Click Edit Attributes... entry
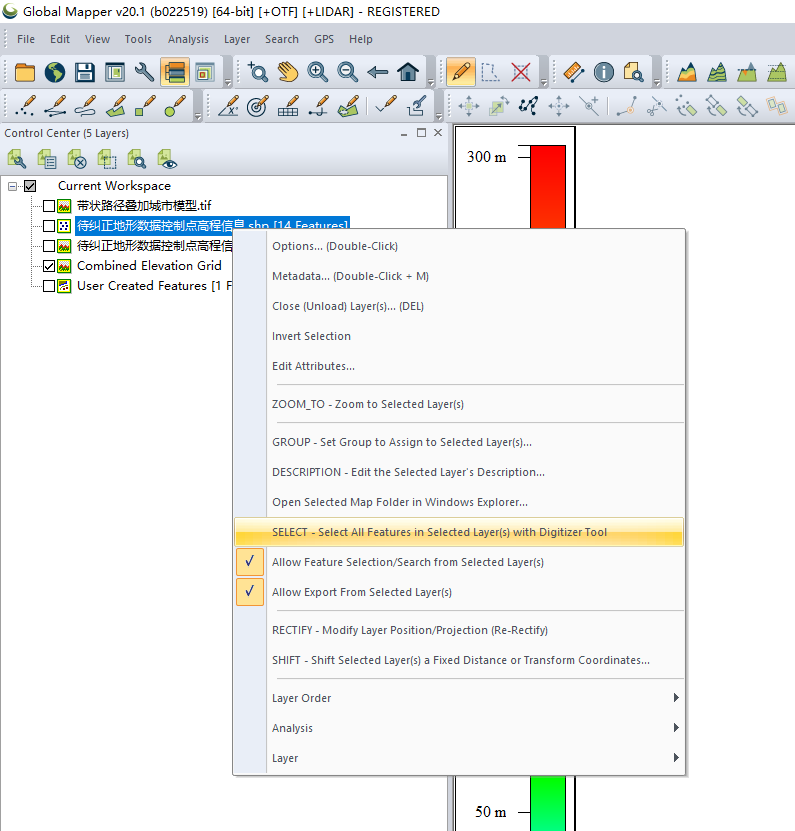Image resolution: width=795 pixels, height=831 pixels. pyautogui.click(x=459, y=366)
